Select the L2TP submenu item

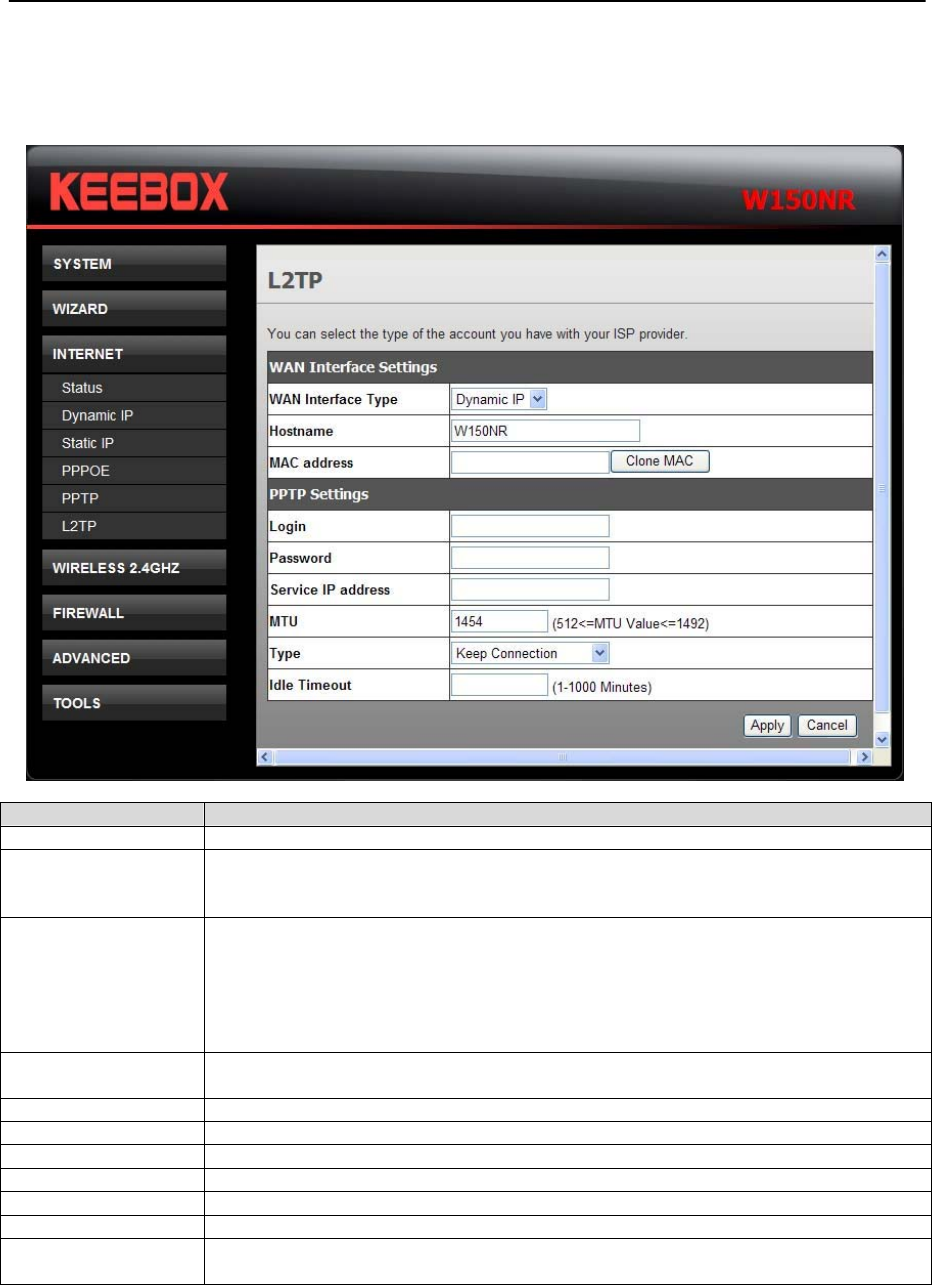pyautogui.click(x=135, y=525)
